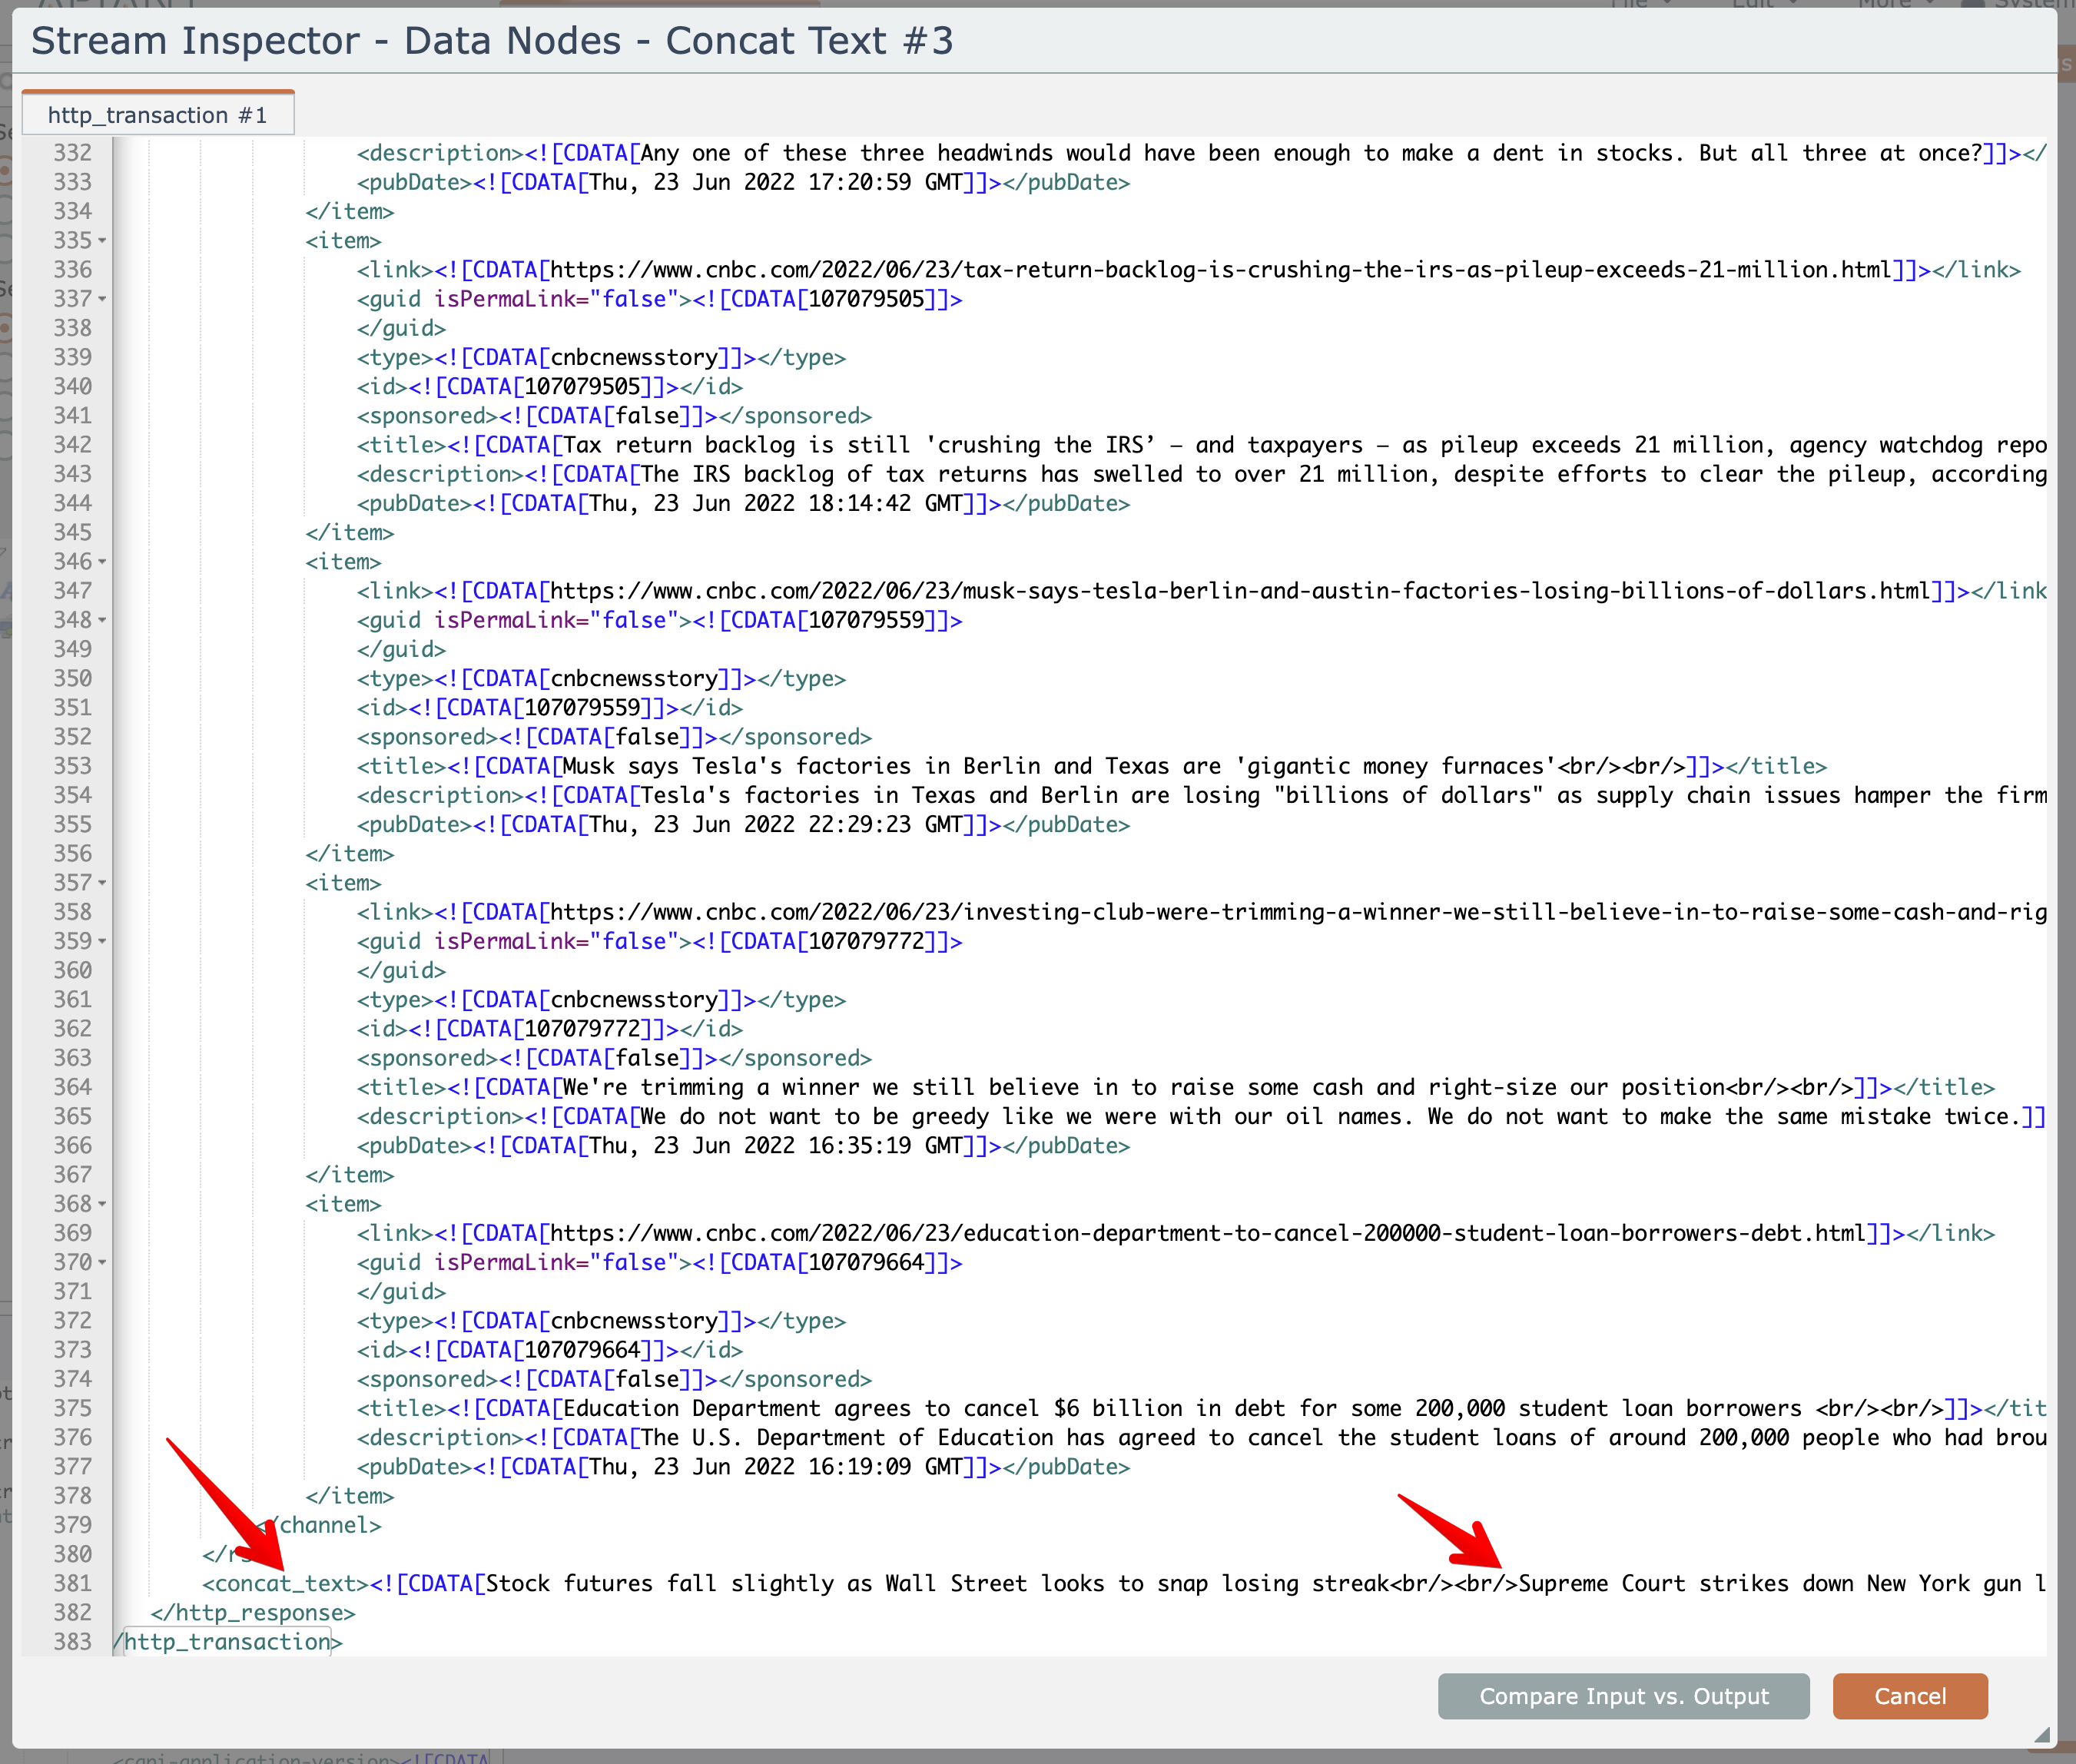Screen dimensions: 2076x1764
Task: Collapse the item fold arrow at line 335
Action: click(x=102, y=241)
